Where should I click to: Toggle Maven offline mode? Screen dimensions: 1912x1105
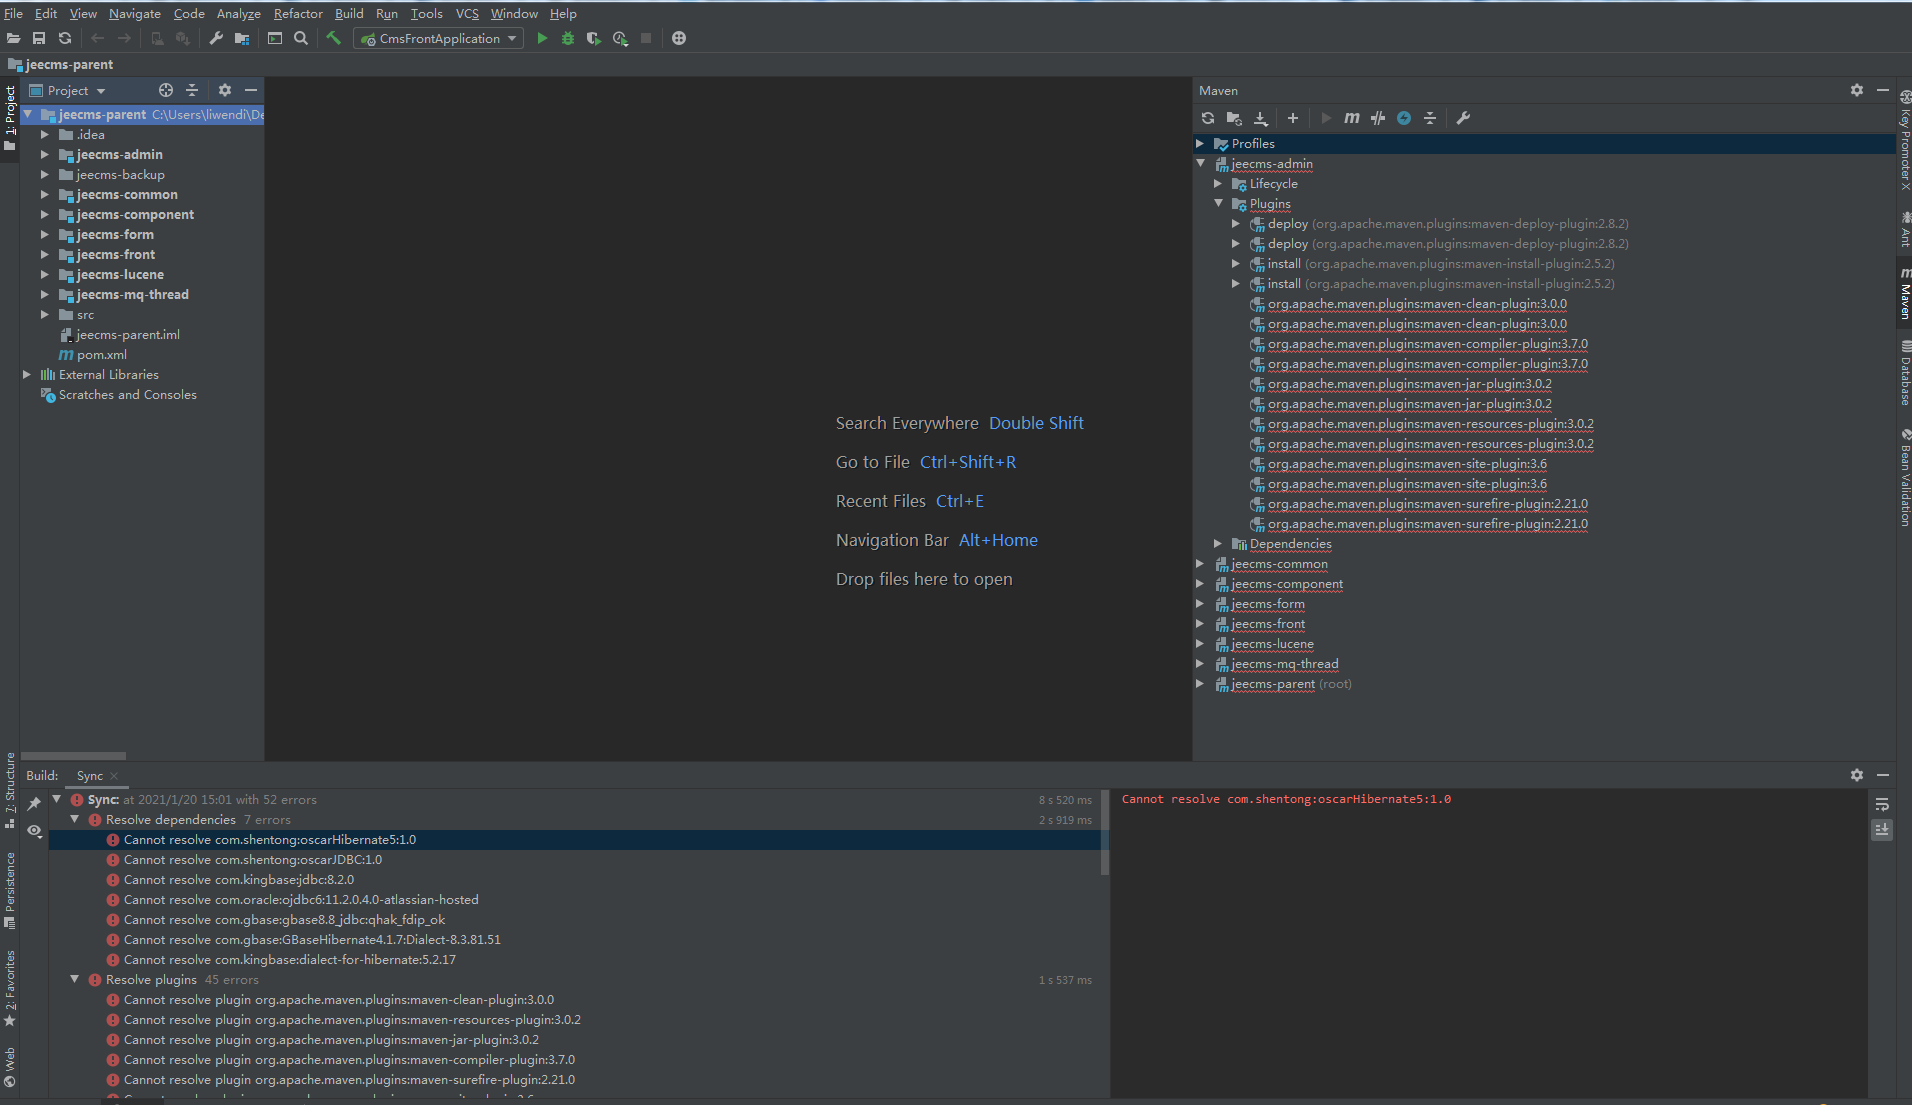pyautogui.click(x=1378, y=118)
